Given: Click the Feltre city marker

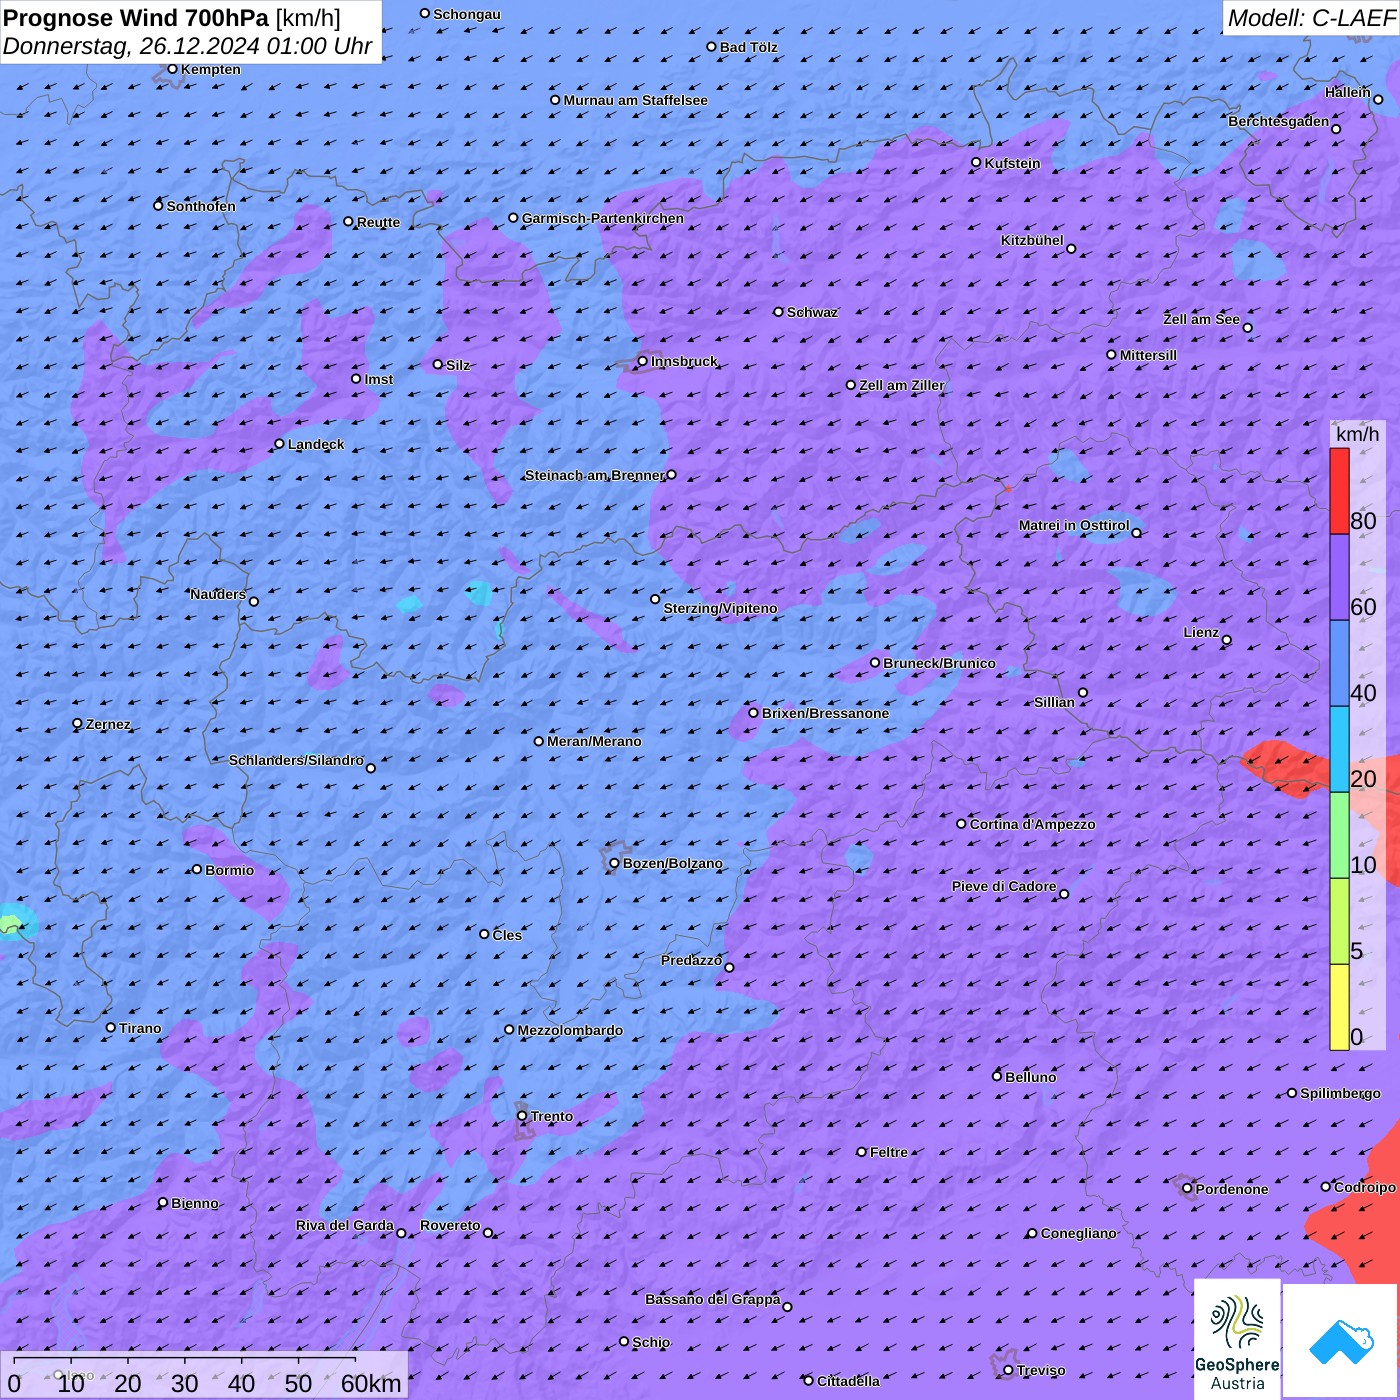Looking at the screenshot, I should coord(862,1152).
